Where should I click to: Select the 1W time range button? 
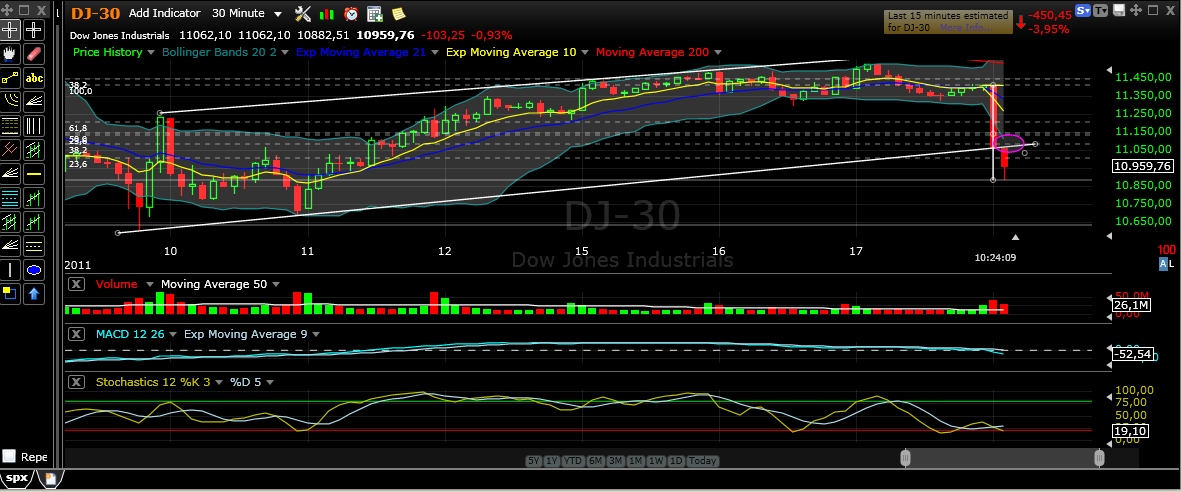click(x=655, y=461)
